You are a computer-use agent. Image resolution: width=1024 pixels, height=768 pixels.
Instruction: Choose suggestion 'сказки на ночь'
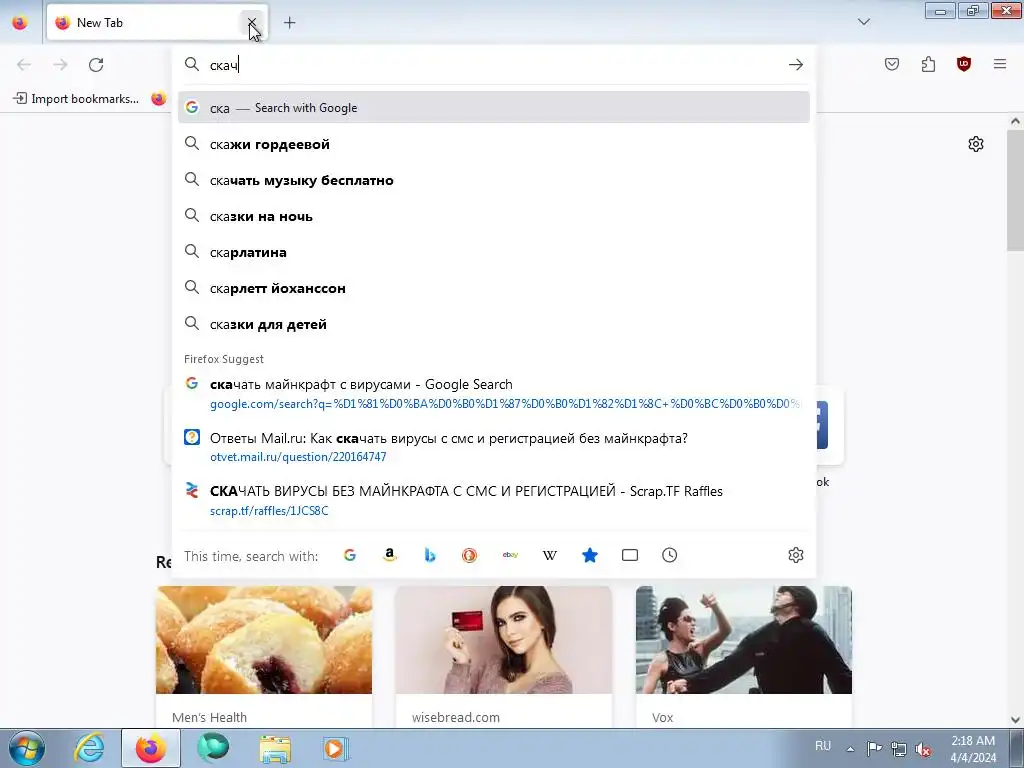pyautogui.click(x=494, y=216)
